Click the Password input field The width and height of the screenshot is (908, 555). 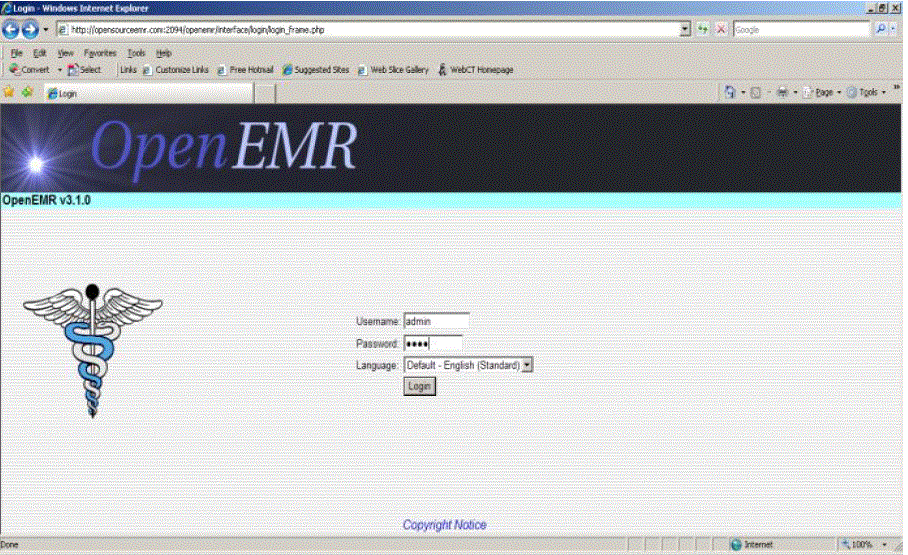[x=432, y=344]
